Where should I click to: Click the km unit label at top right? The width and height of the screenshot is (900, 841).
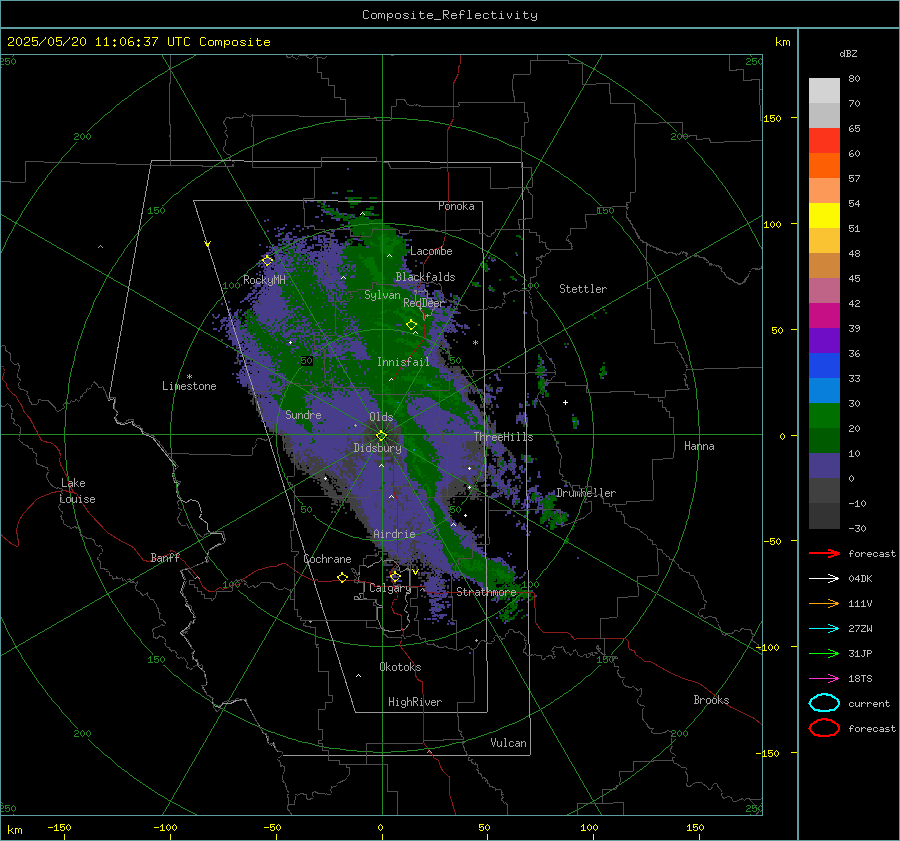(782, 42)
